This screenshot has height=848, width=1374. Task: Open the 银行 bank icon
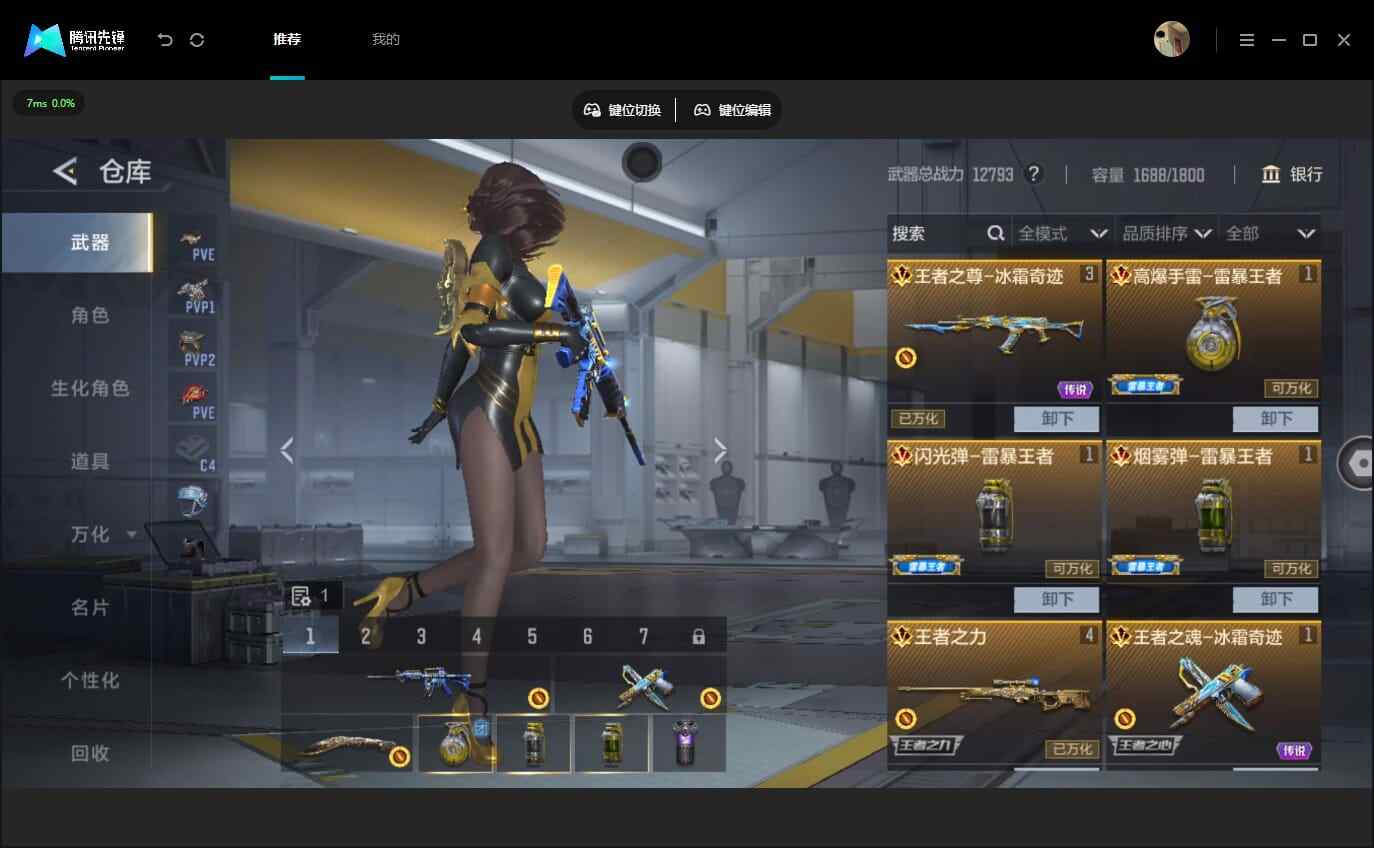pyautogui.click(x=1271, y=174)
